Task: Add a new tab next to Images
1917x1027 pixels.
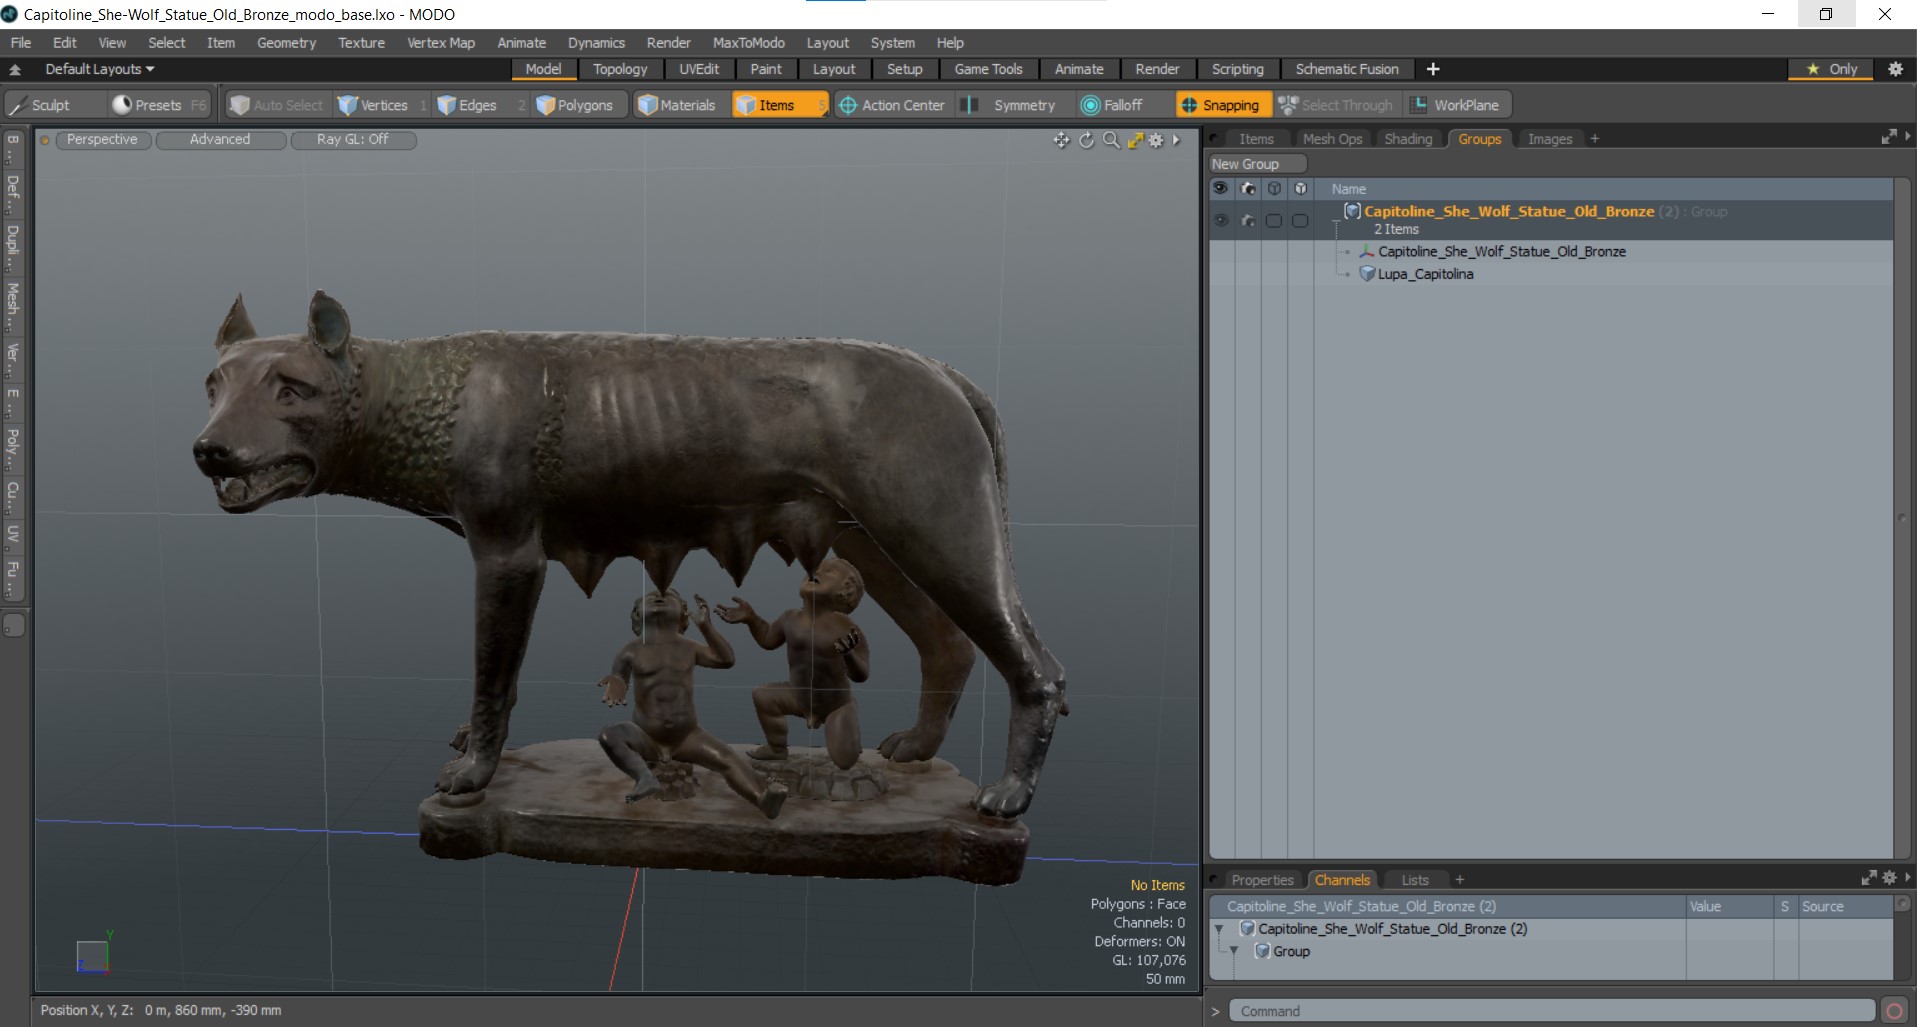Action: pyautogui.click(x=1595, y=139)
